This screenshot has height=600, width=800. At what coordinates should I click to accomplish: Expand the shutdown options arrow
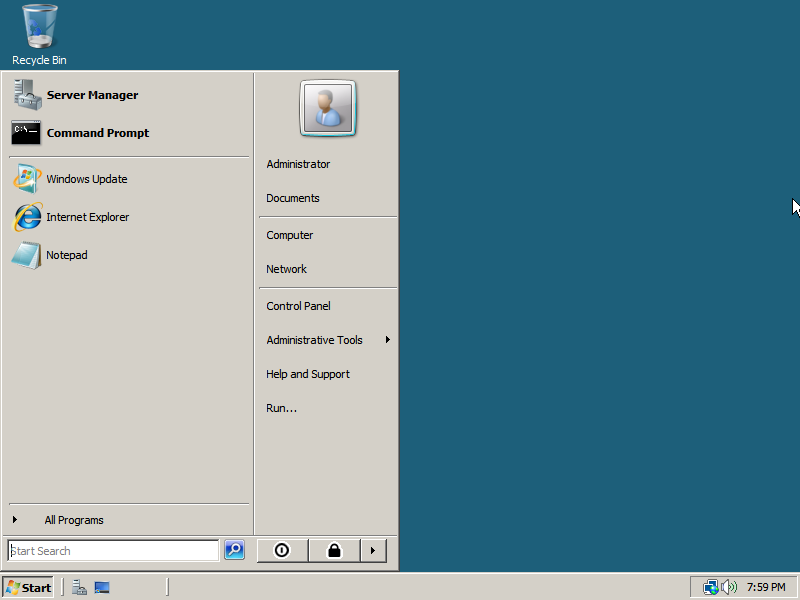373,550
